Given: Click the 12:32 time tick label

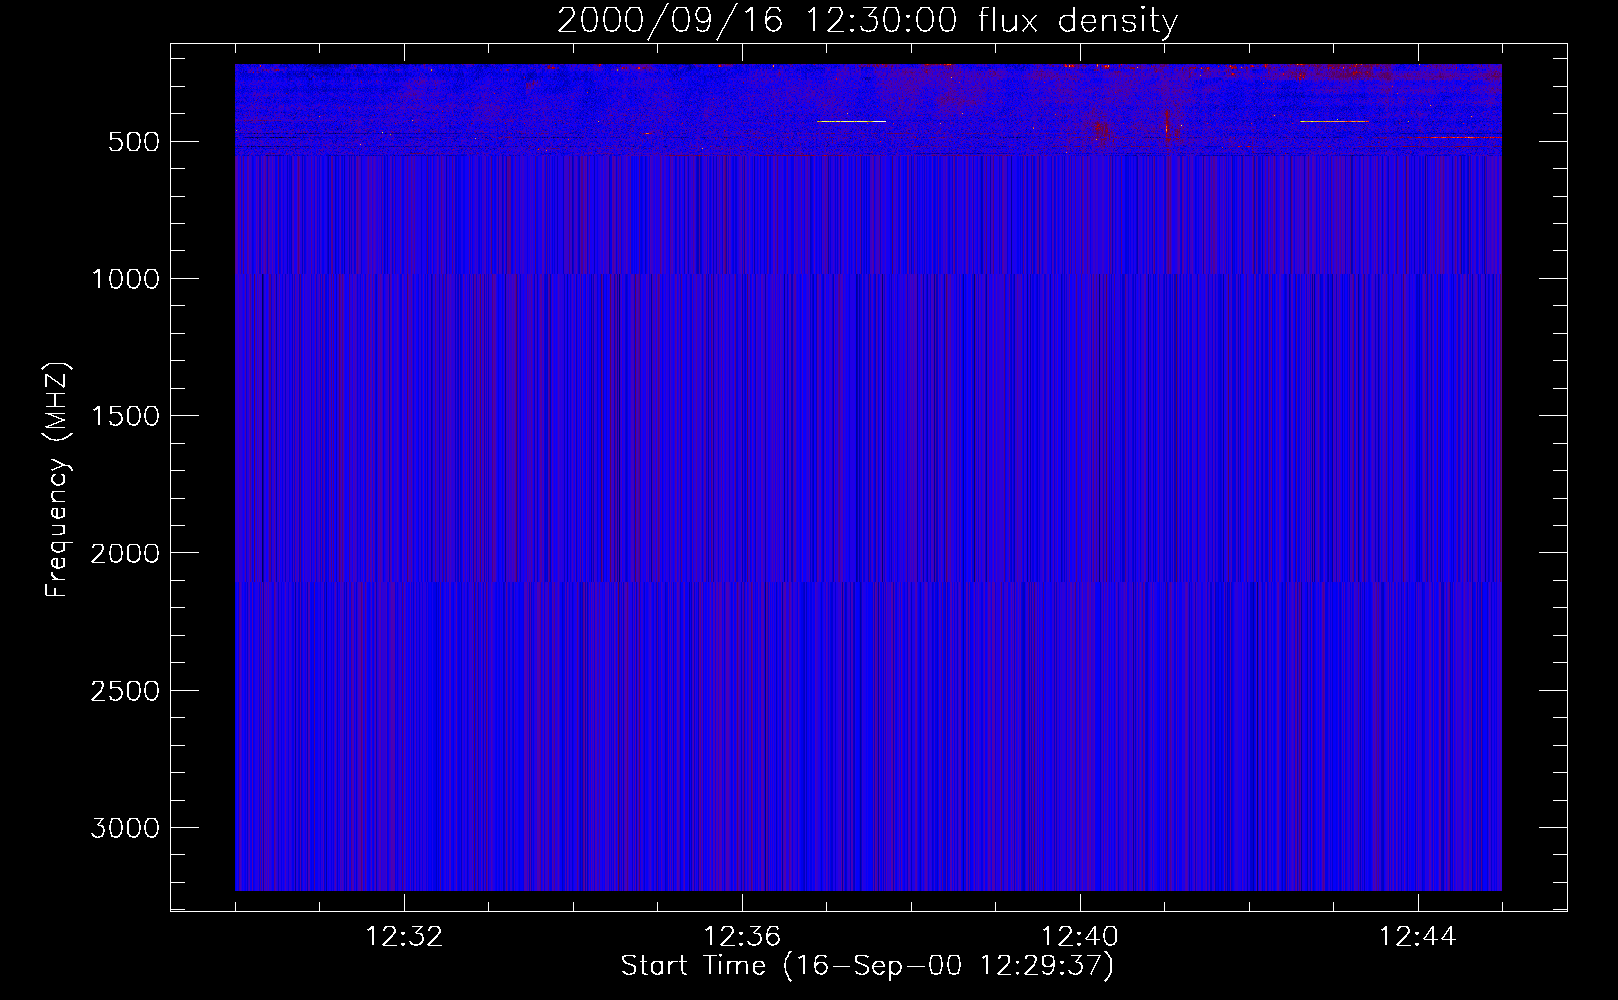Looking at the screenshot, I should (x=404, y=937).
